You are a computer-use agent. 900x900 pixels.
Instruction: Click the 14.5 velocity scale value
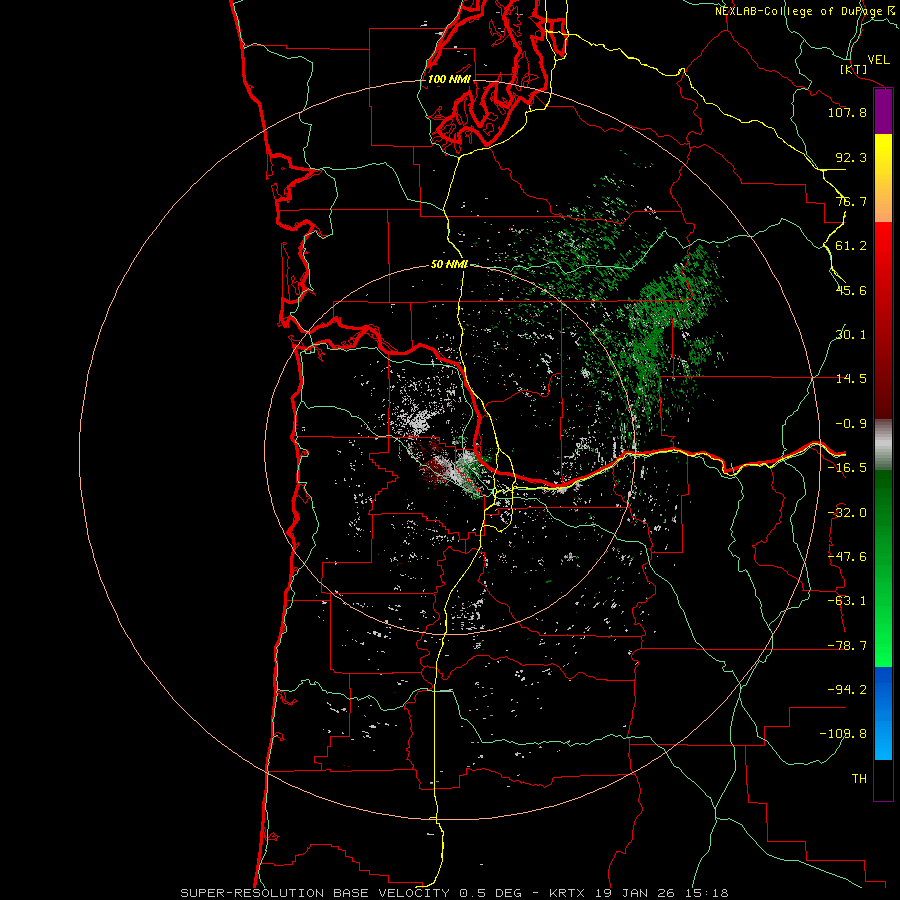[x=851, y=379]
